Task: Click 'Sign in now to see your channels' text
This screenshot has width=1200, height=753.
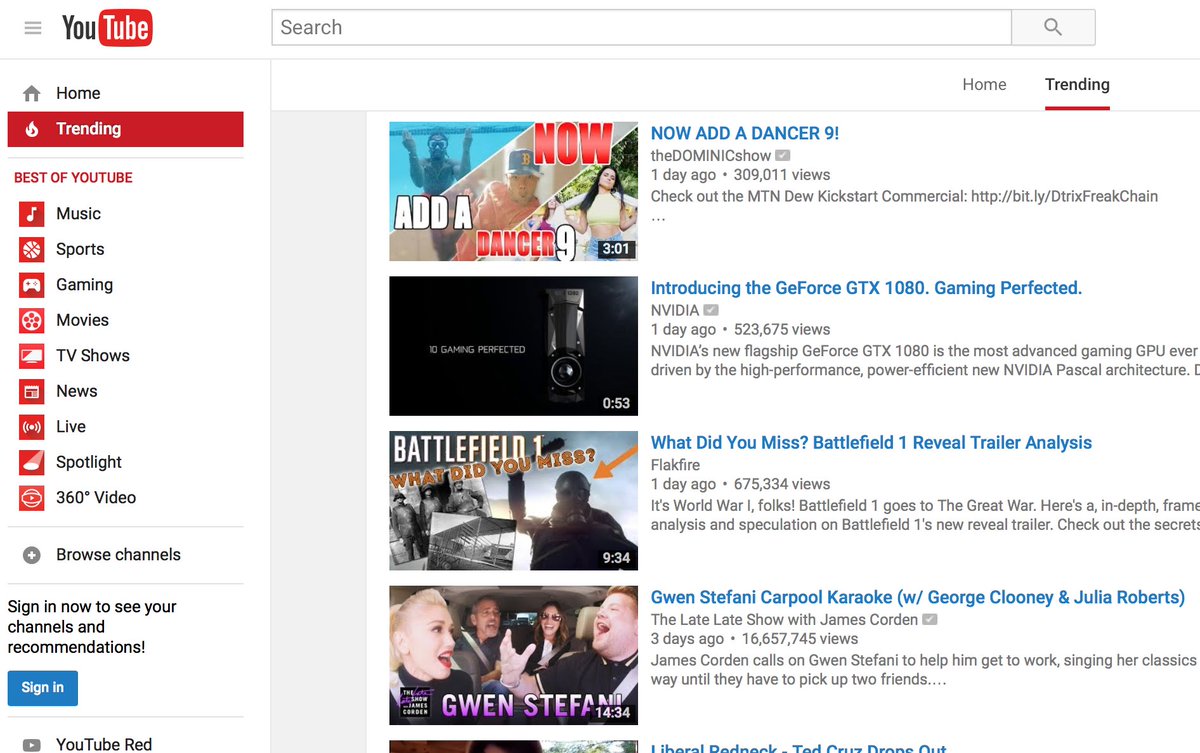Action: point(92,627)
